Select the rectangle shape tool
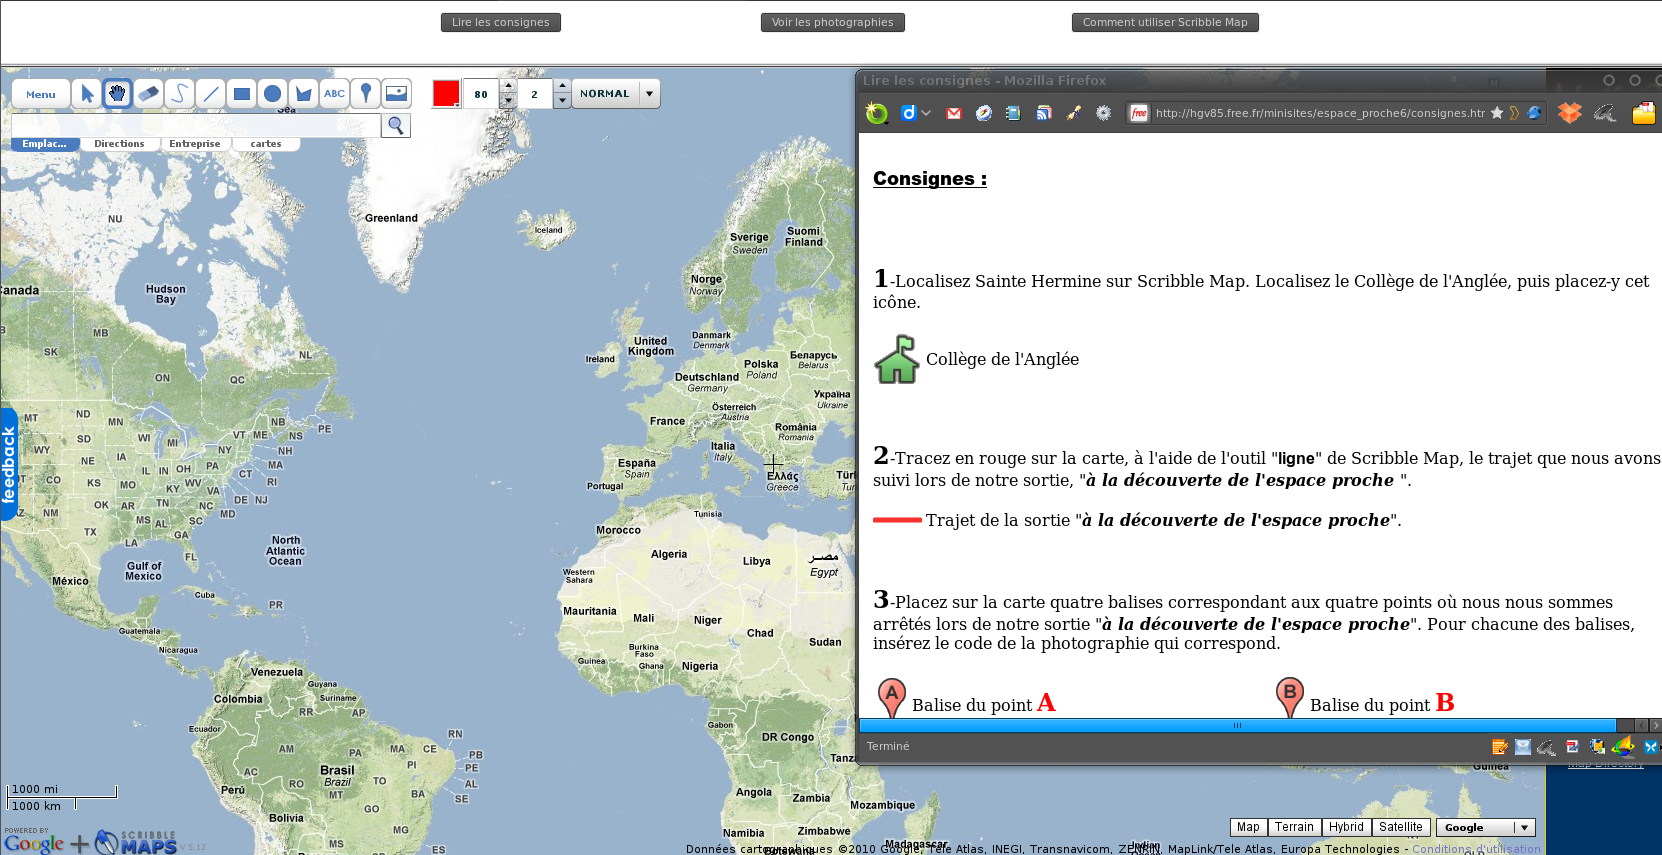Viewport: 1662px width, 855px height. 241,94
